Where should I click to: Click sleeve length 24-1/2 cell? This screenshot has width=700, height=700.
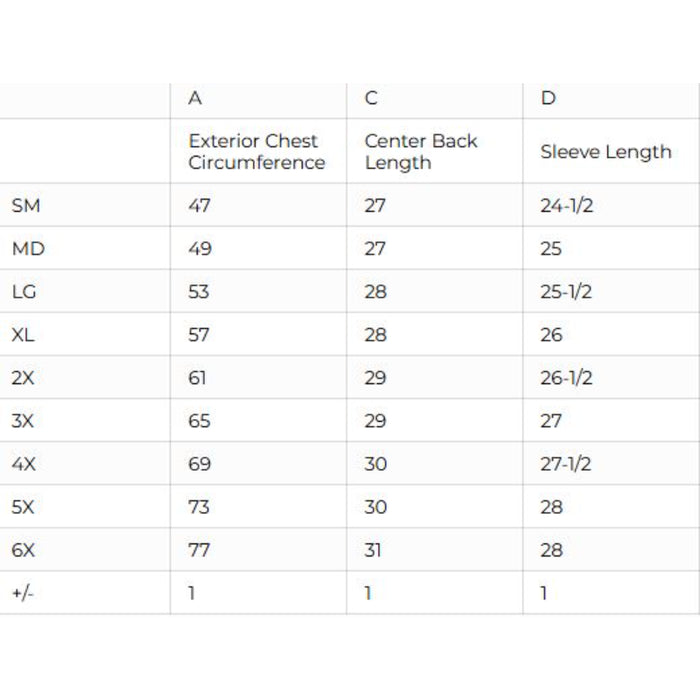pyautogui.click(x=566, y=206)
